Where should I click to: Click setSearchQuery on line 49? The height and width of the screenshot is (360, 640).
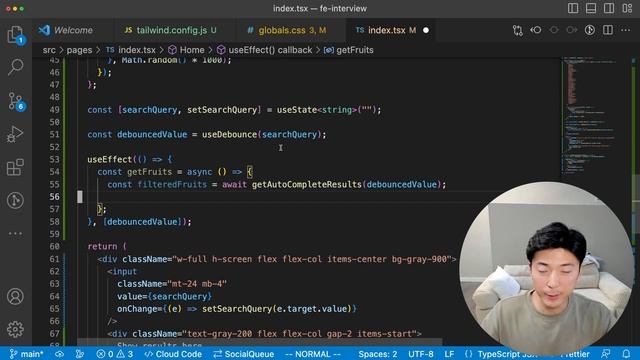click(x=222, y=110)
